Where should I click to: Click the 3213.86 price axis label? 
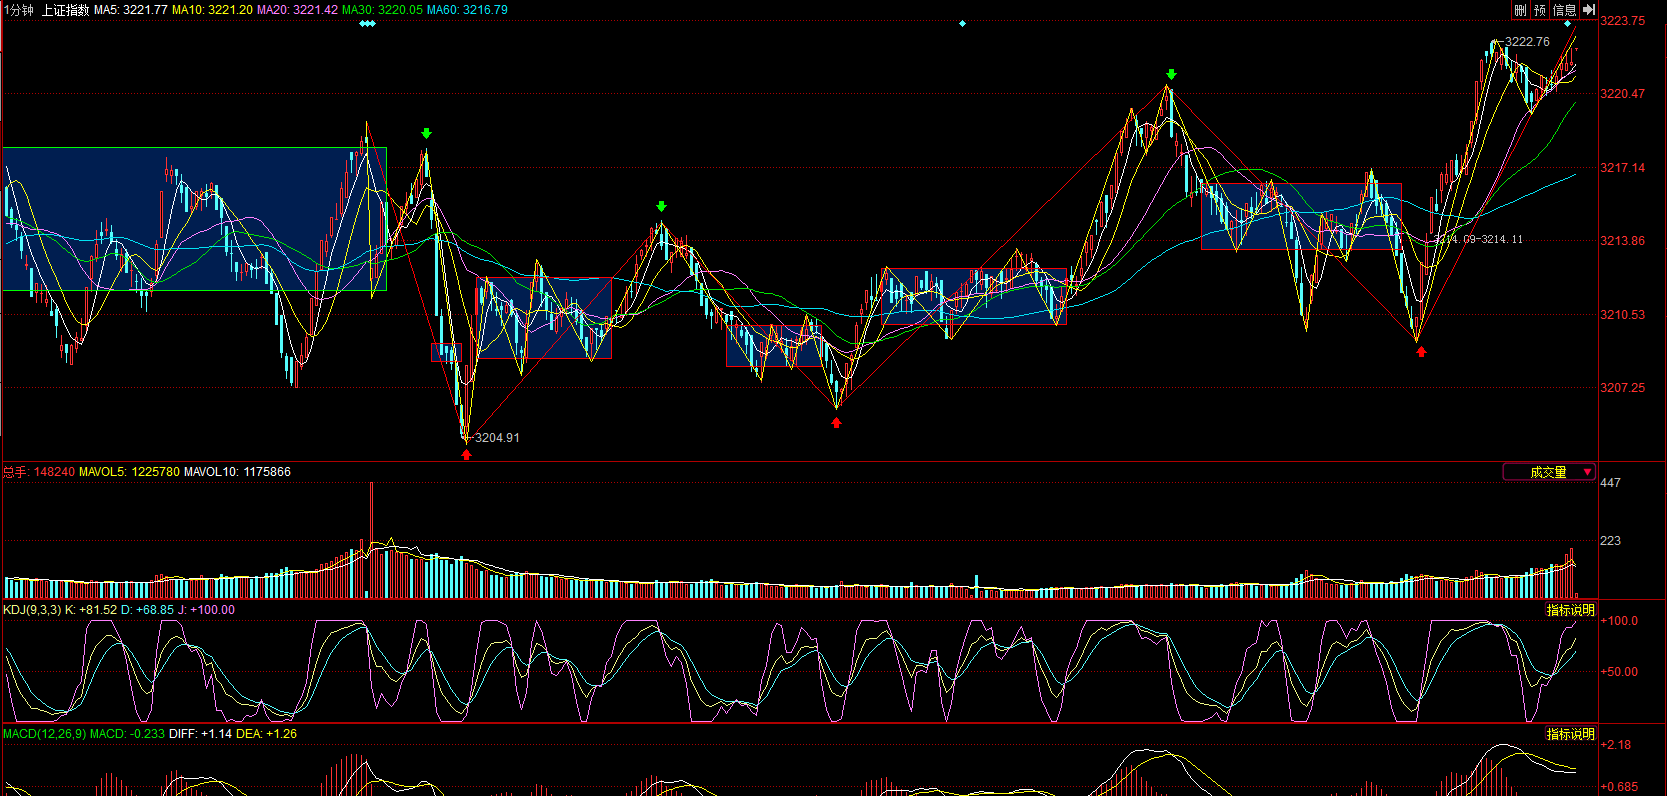coord(1622,241)
